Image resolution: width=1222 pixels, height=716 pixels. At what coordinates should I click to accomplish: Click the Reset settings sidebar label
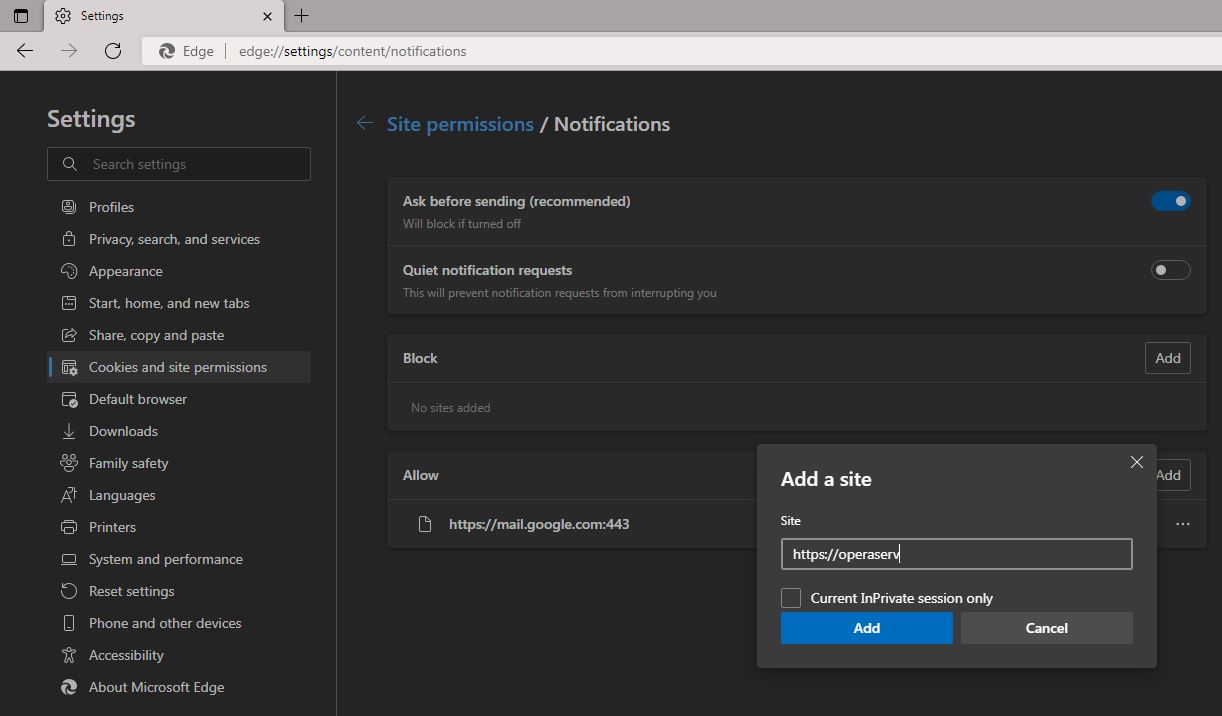131,591
